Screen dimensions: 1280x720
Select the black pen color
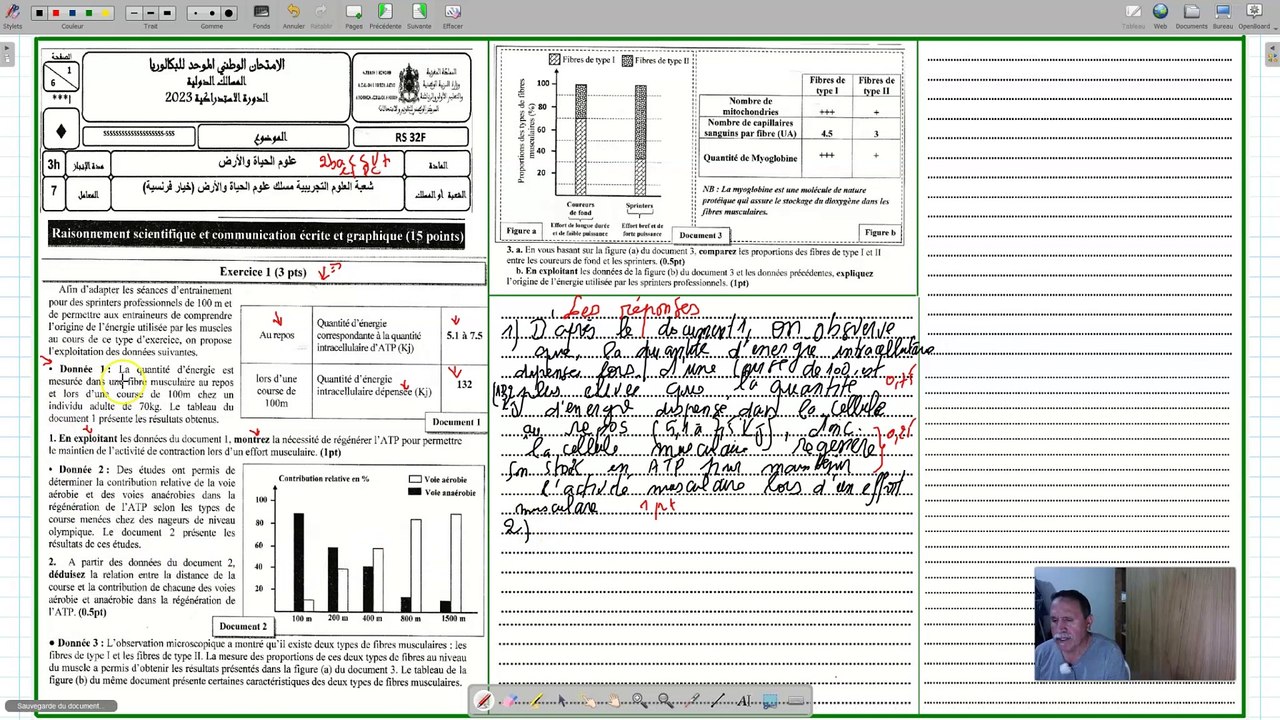click(40, 13)
